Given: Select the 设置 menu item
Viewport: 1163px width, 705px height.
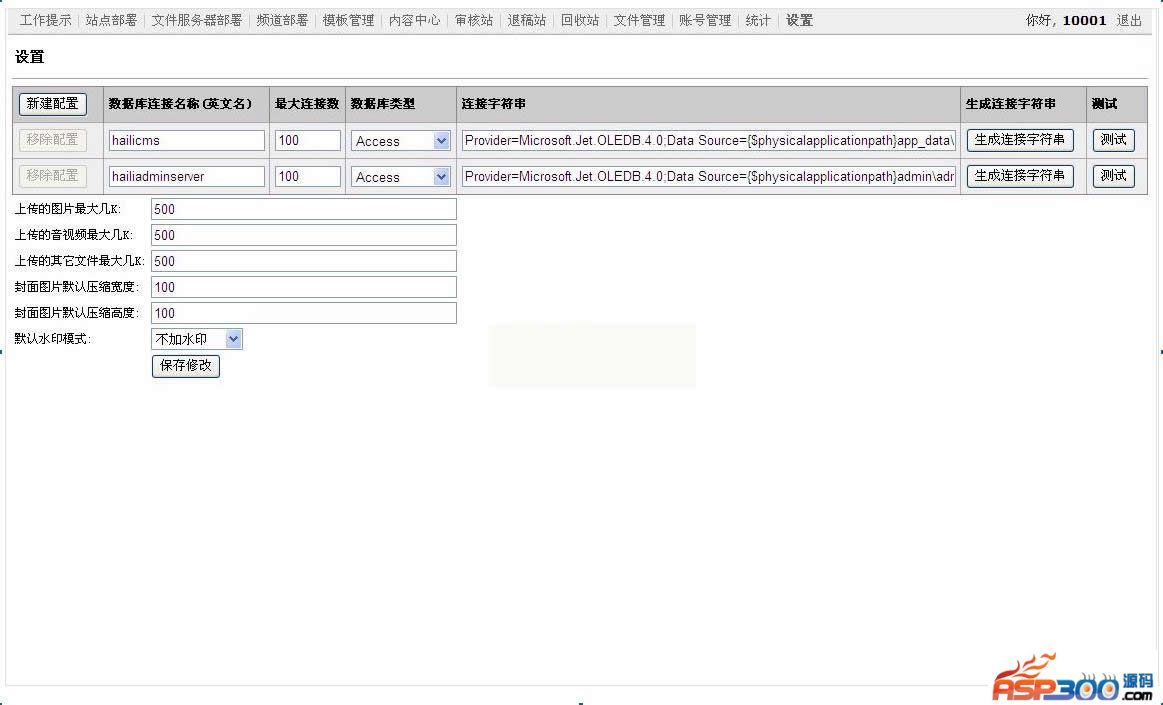Looking at the screenshot, I should pos(800,21).
